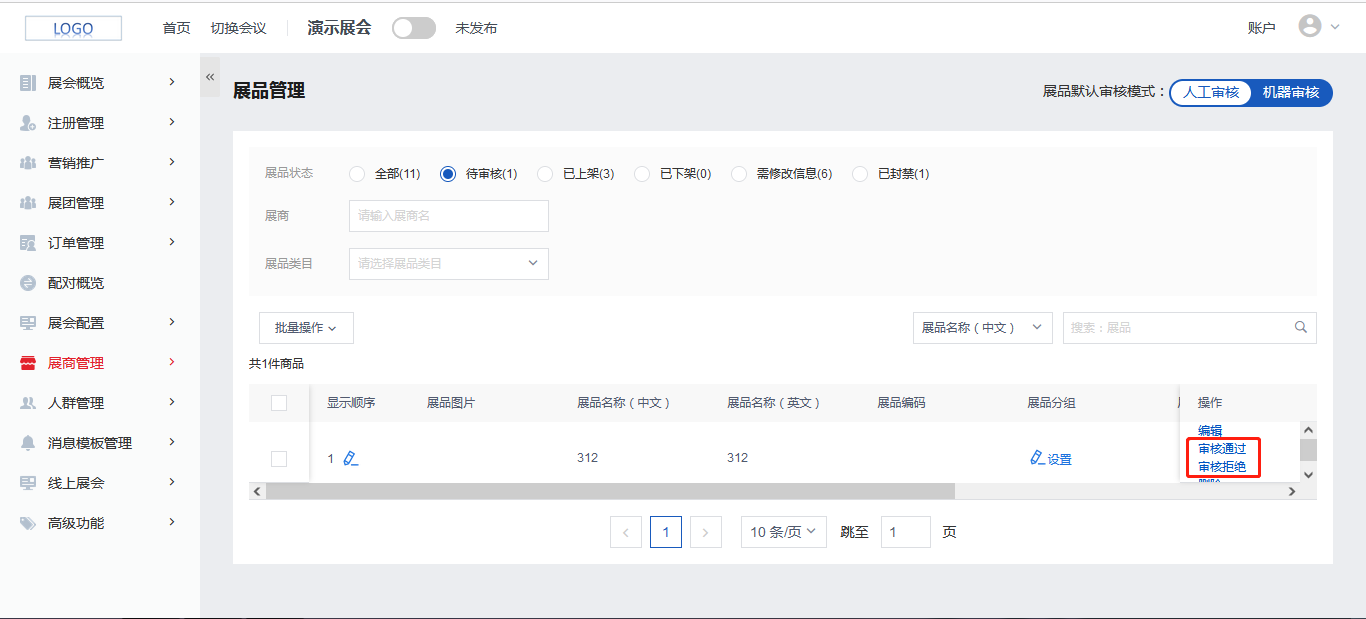Image resolution: width=1366 pixels, height=619 pixels.
Task: Open 订单管理 in the sidebar menu
Action: [76, 243]
